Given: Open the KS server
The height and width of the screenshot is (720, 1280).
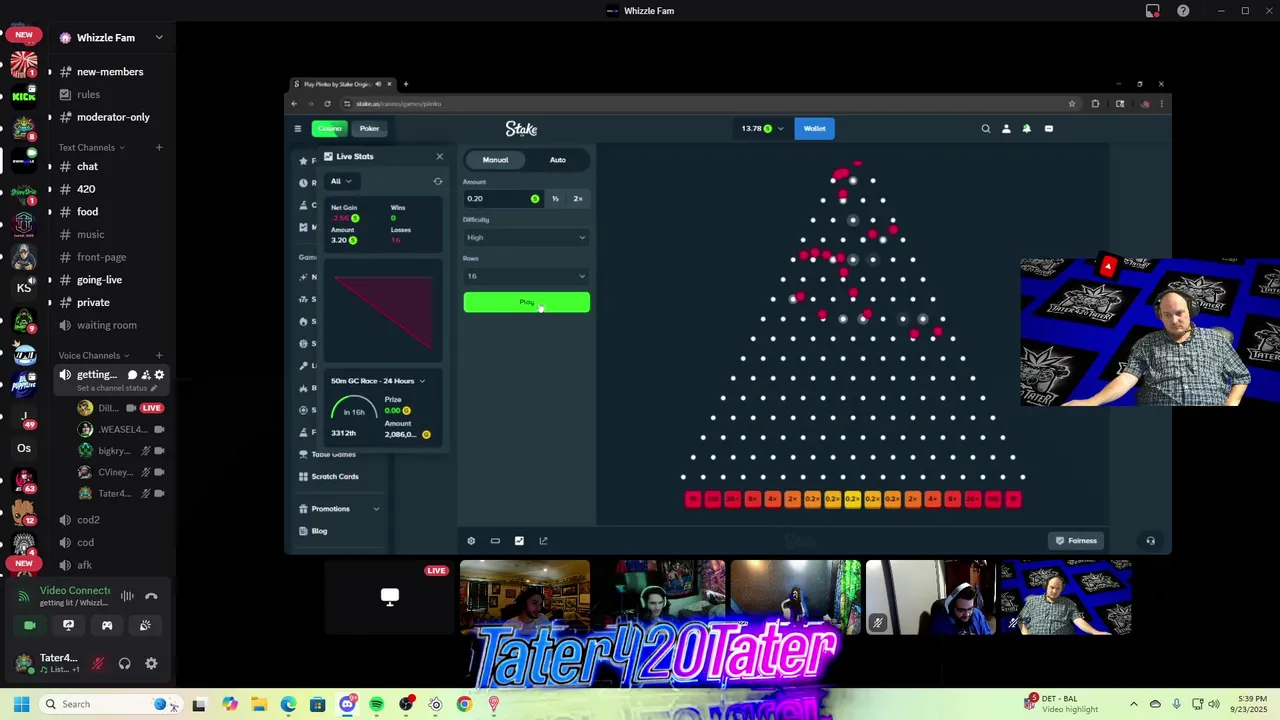Looking at the screenshot, I should [24, 288].
